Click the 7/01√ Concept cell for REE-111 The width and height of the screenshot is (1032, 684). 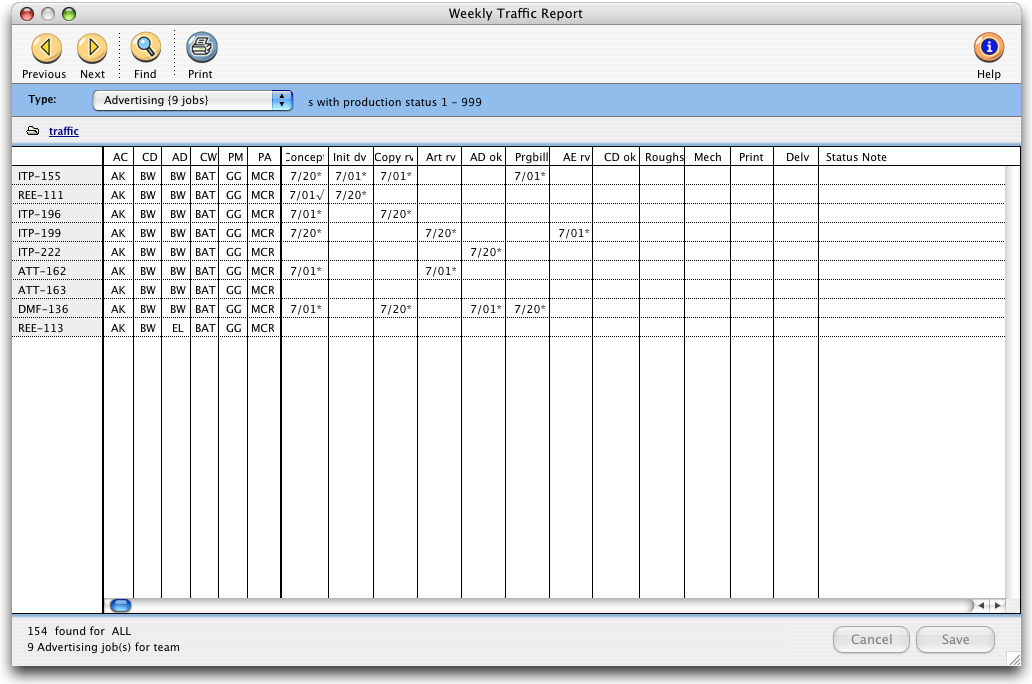tap(305, 195)
